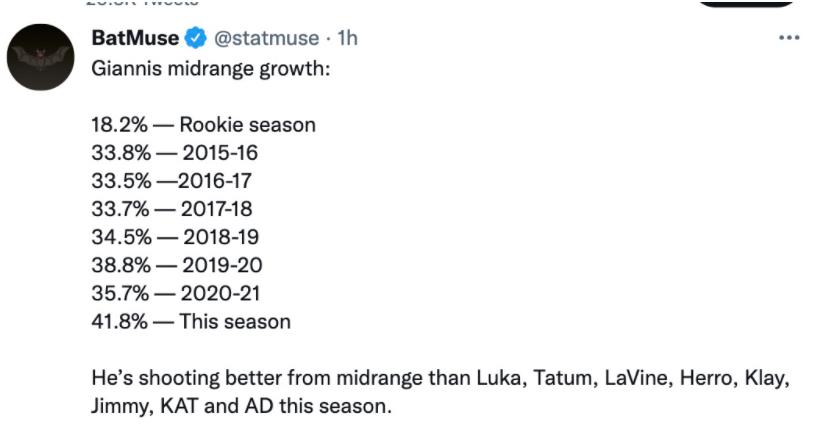The image size is (822, 429).
Task: Select the '18.2% — Rookie season' line
Action: (203, 126)
